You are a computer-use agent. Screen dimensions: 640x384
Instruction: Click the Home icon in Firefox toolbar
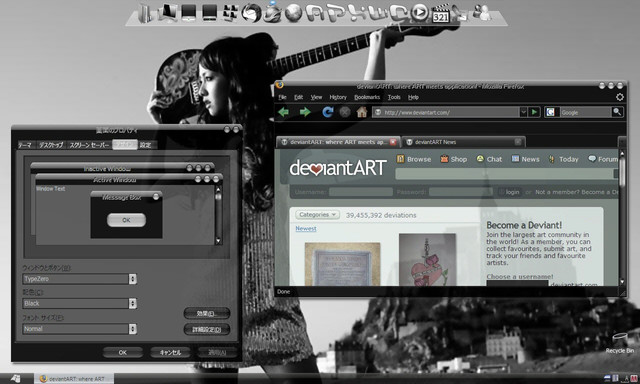(x=362, y=112)
